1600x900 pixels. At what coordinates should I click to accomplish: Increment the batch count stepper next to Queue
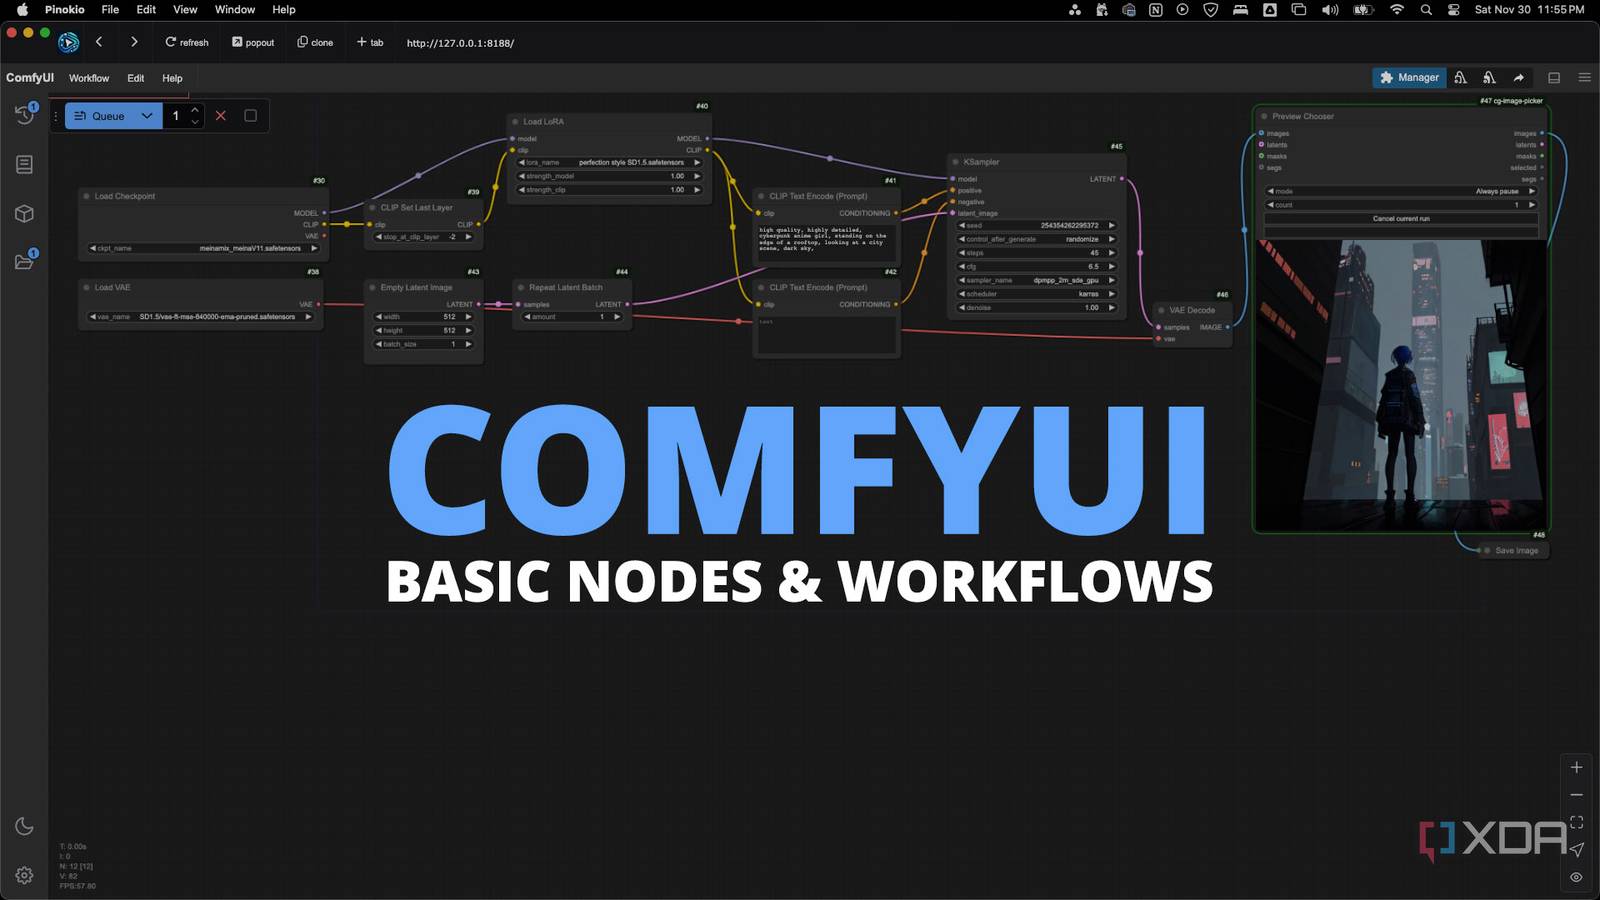(x=194, y=110)
